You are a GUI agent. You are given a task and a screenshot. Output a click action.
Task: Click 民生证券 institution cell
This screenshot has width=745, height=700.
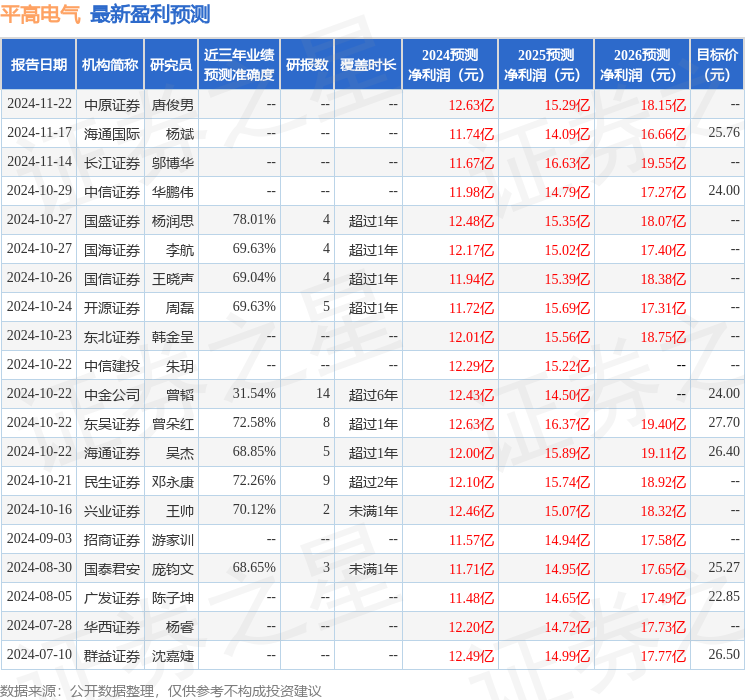pos(112,481)
